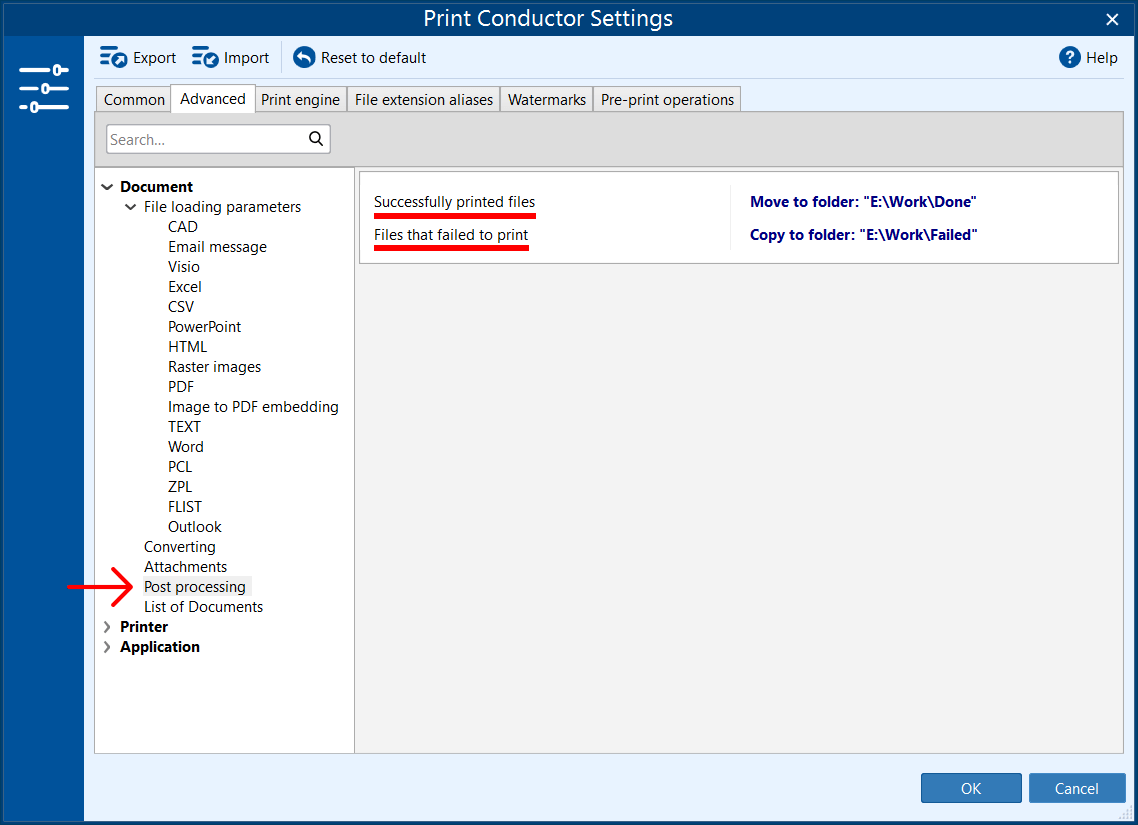This screenshot has width=1138, height=825.
Task: Go to Pre-print operations tab
Action: [x=667, y=100]
